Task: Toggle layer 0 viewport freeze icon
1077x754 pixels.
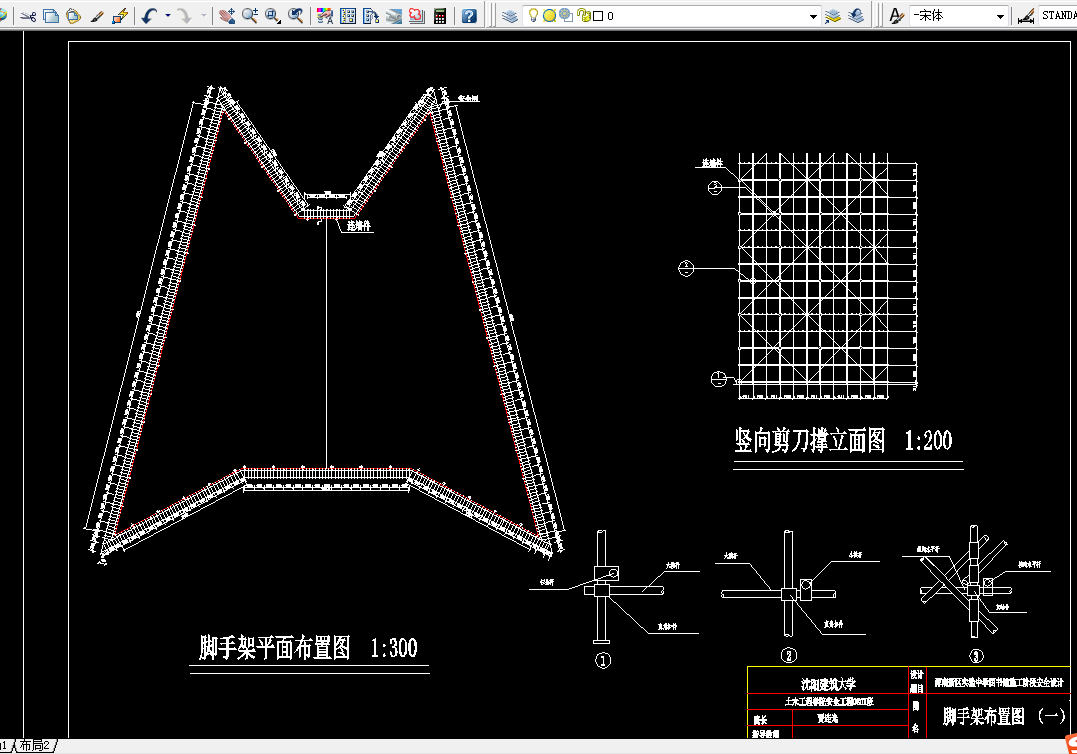Action: (565, 15)
